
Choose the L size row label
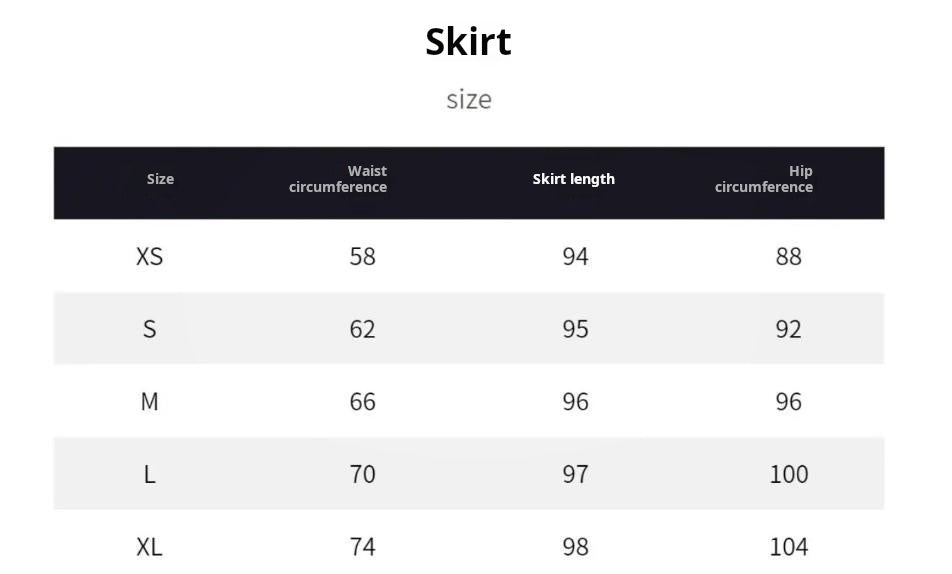pos(149,474)
